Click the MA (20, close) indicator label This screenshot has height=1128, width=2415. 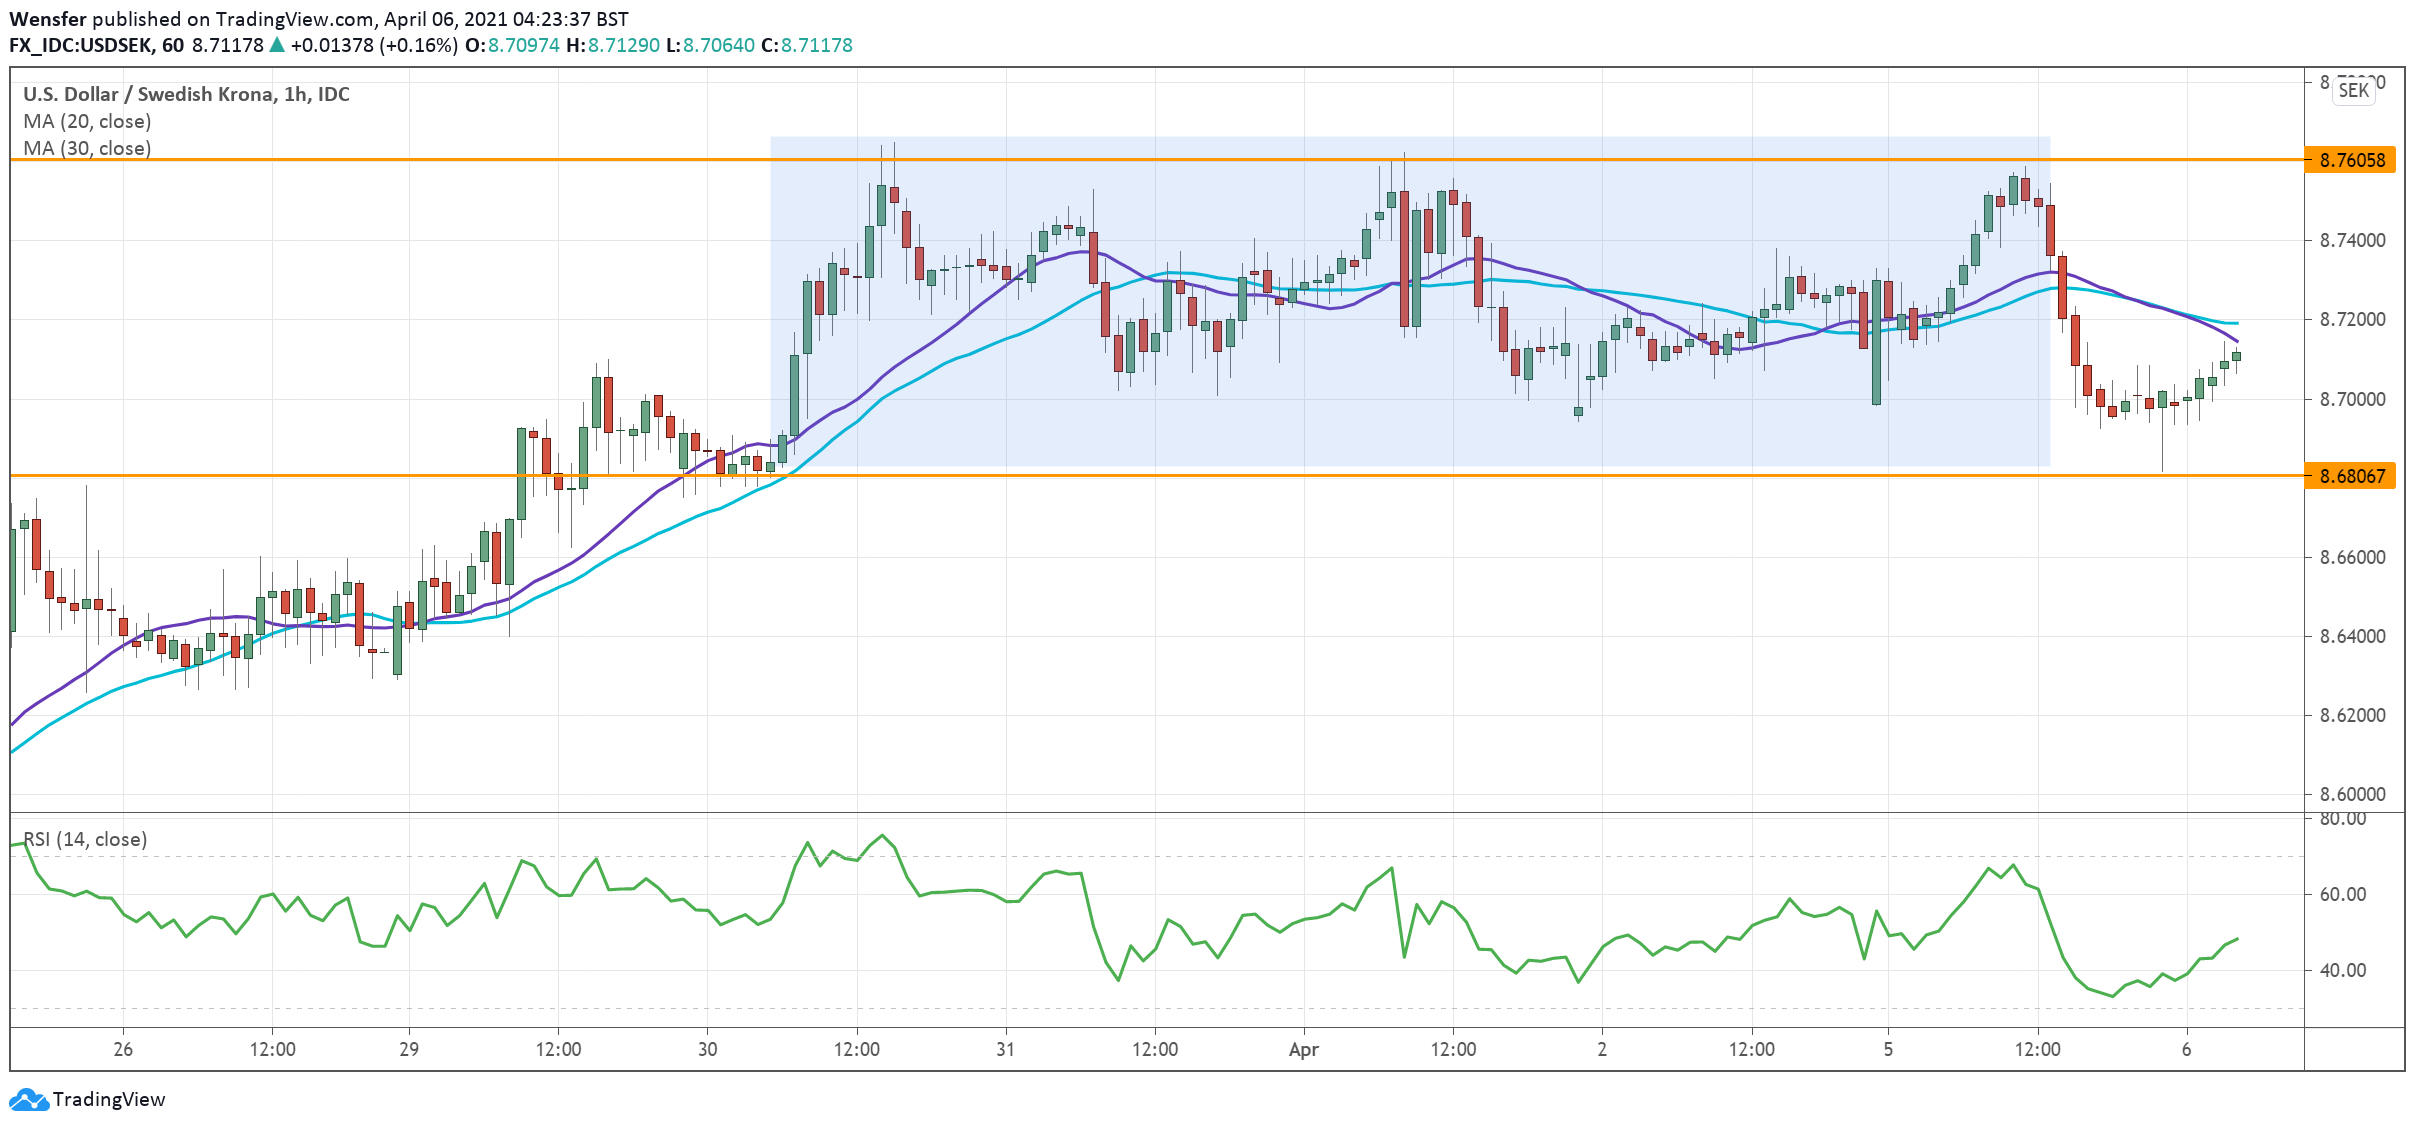[x=86, y=121]
